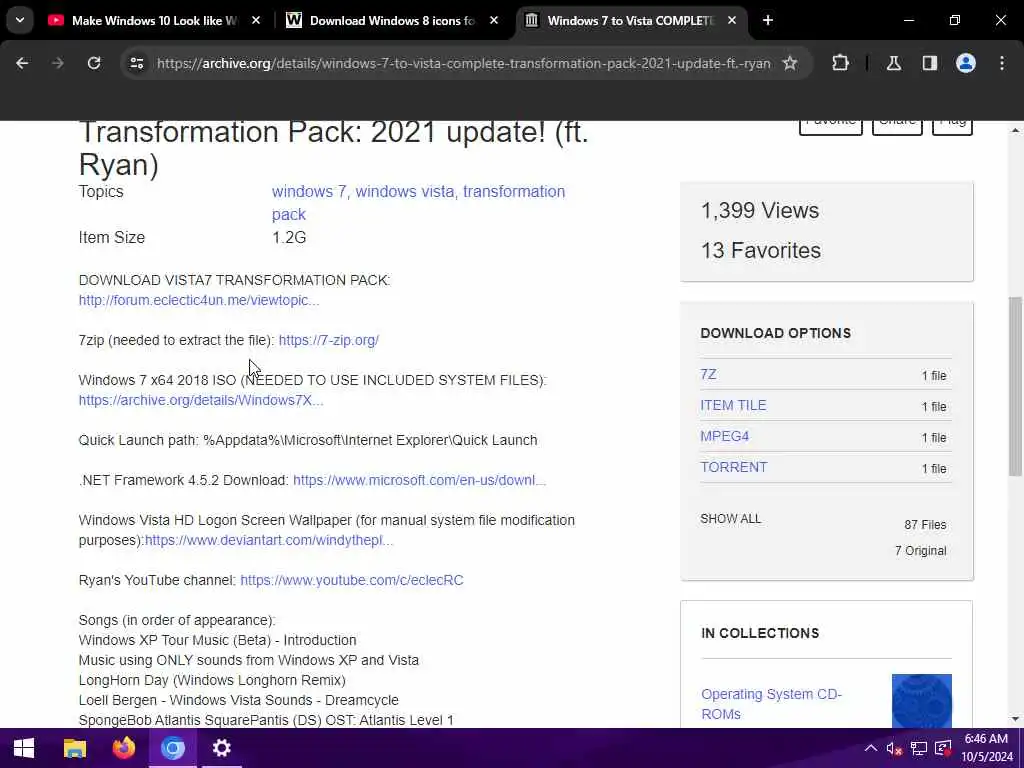
Task: Launch Firefox from the taskbar
Action: click(123, 748)
